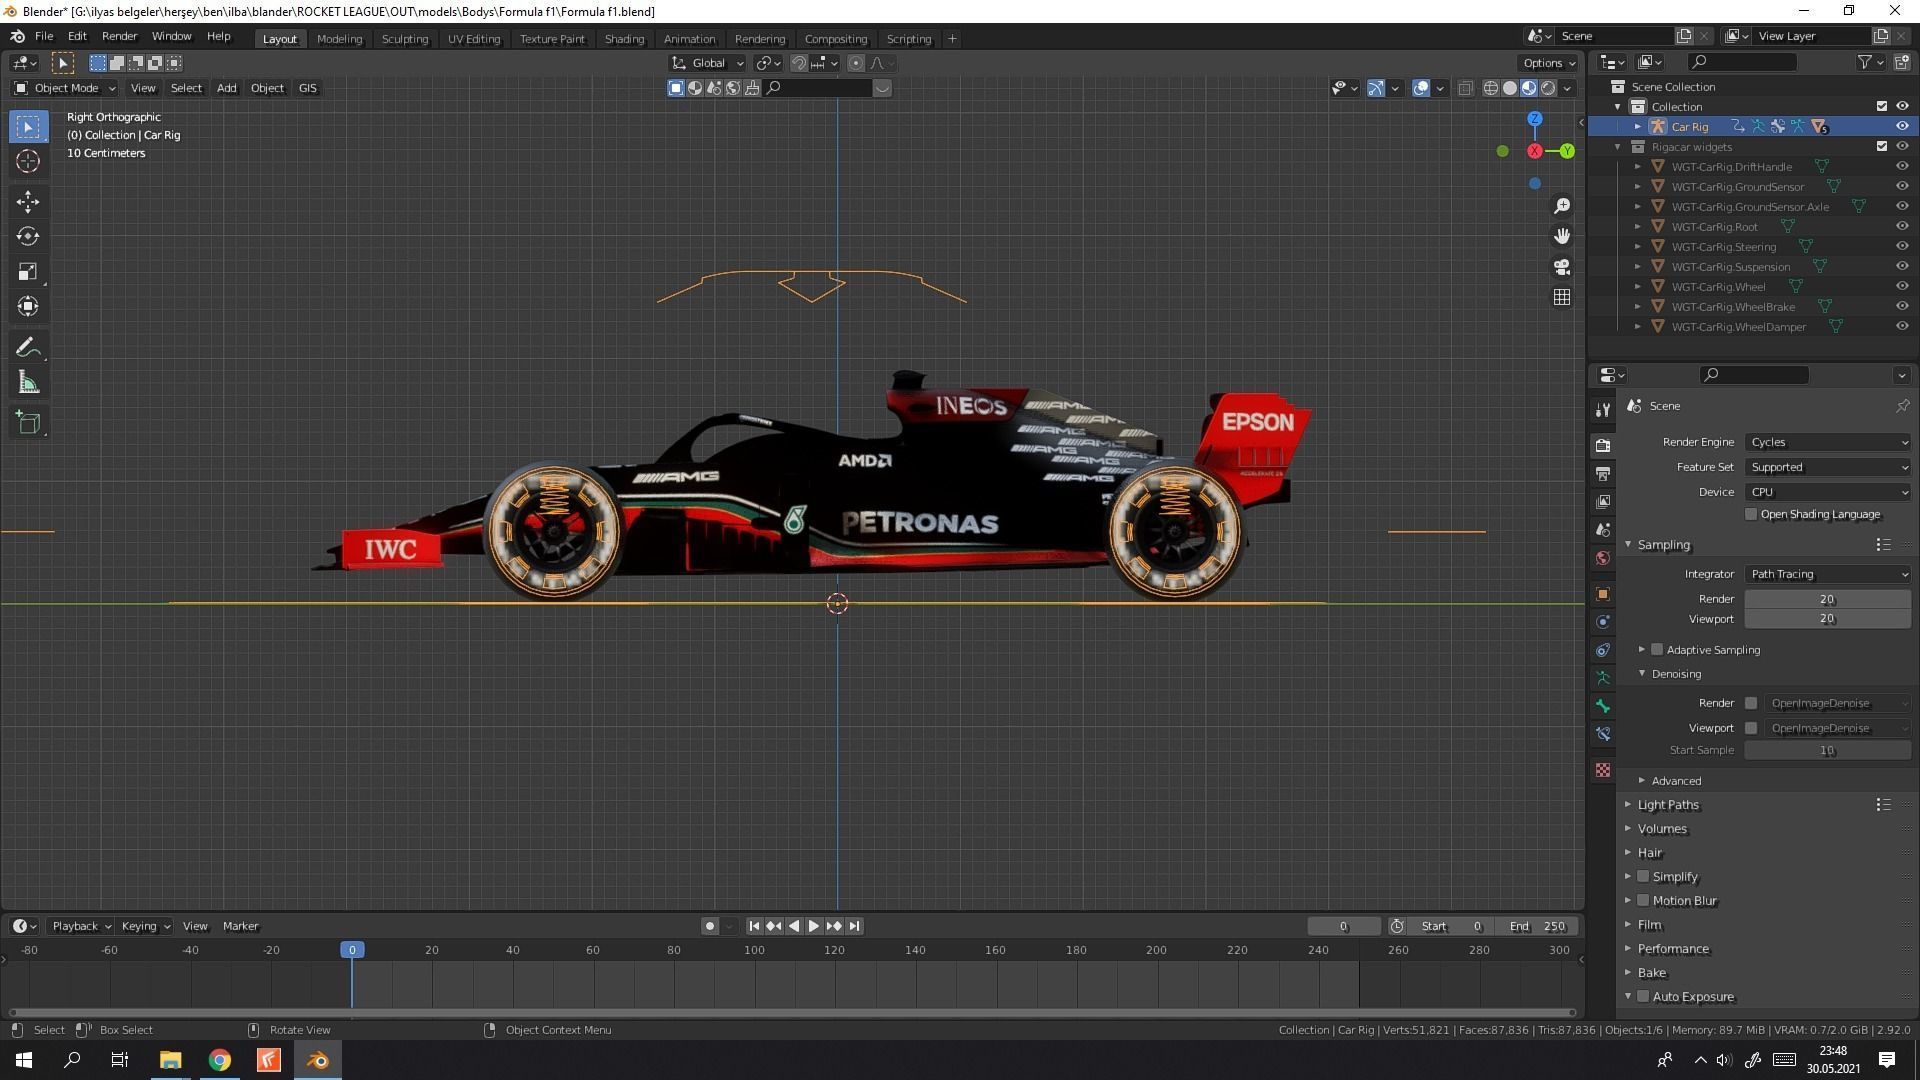Enable Adaptive Sampling checkbox
Viewport: 1920px width, 1080px height.
click(1657, 650)
